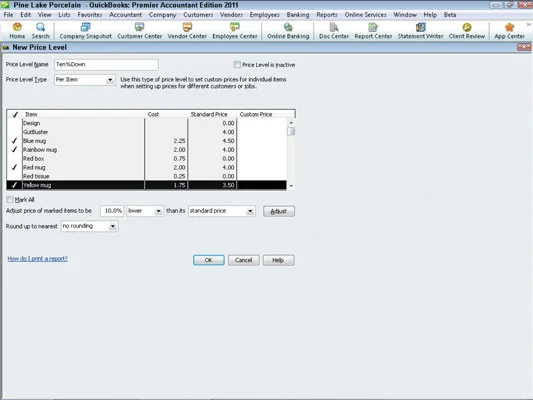
Task: Click the 4.50 standard price cell
Action: pyautogui.click(x=212, y=141)
